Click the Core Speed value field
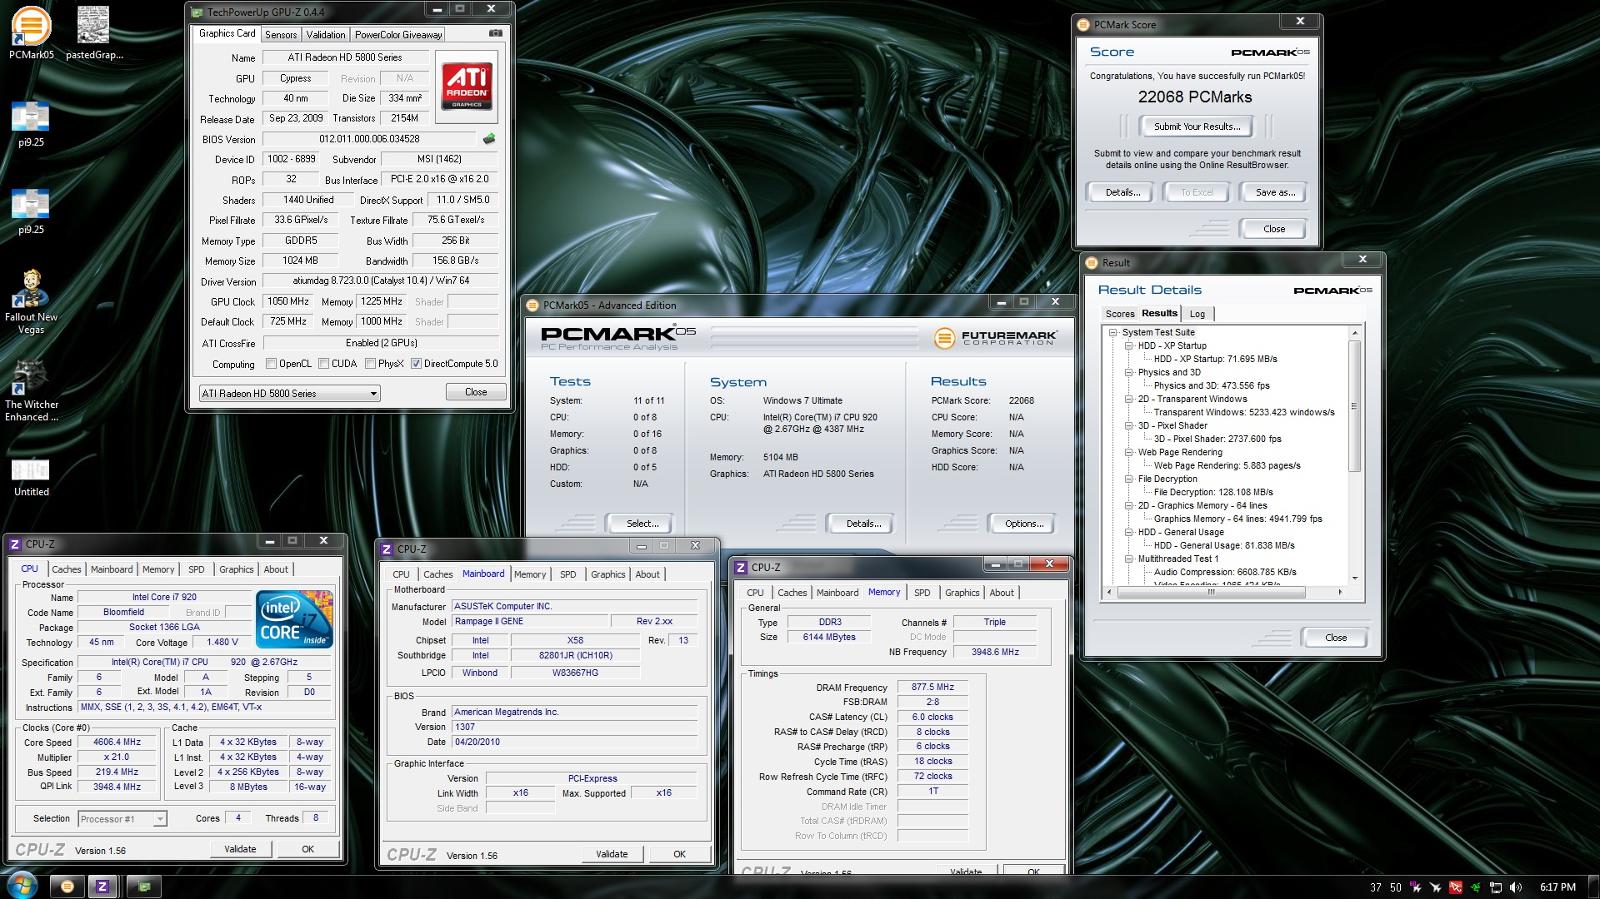The width and height of the screenshot is (1600, 899). (x=115, y=742)
